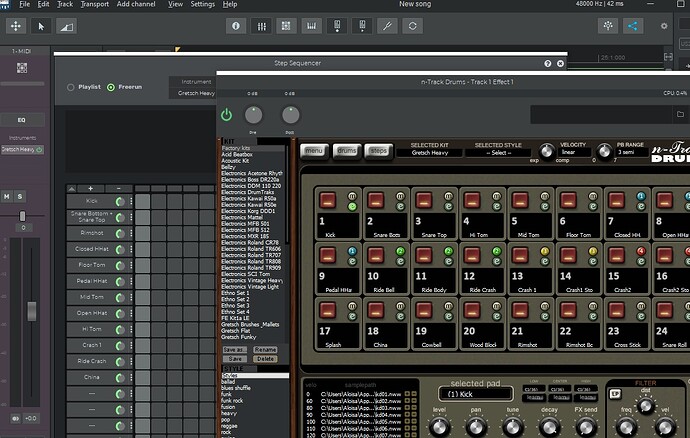Open the Velocity 'linear' dropdown
This screenshot has width=690, height=438.
(575, 152)
